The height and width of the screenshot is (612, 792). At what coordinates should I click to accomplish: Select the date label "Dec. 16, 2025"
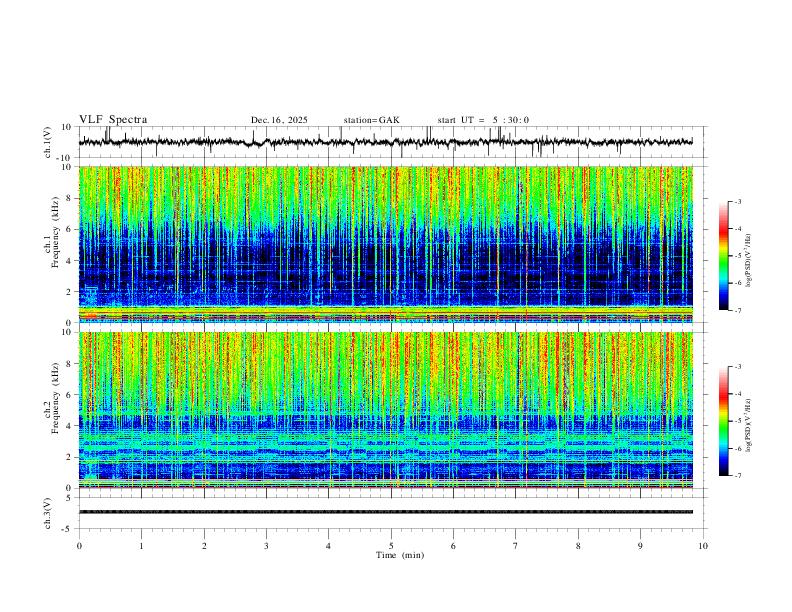click(279, 120)
